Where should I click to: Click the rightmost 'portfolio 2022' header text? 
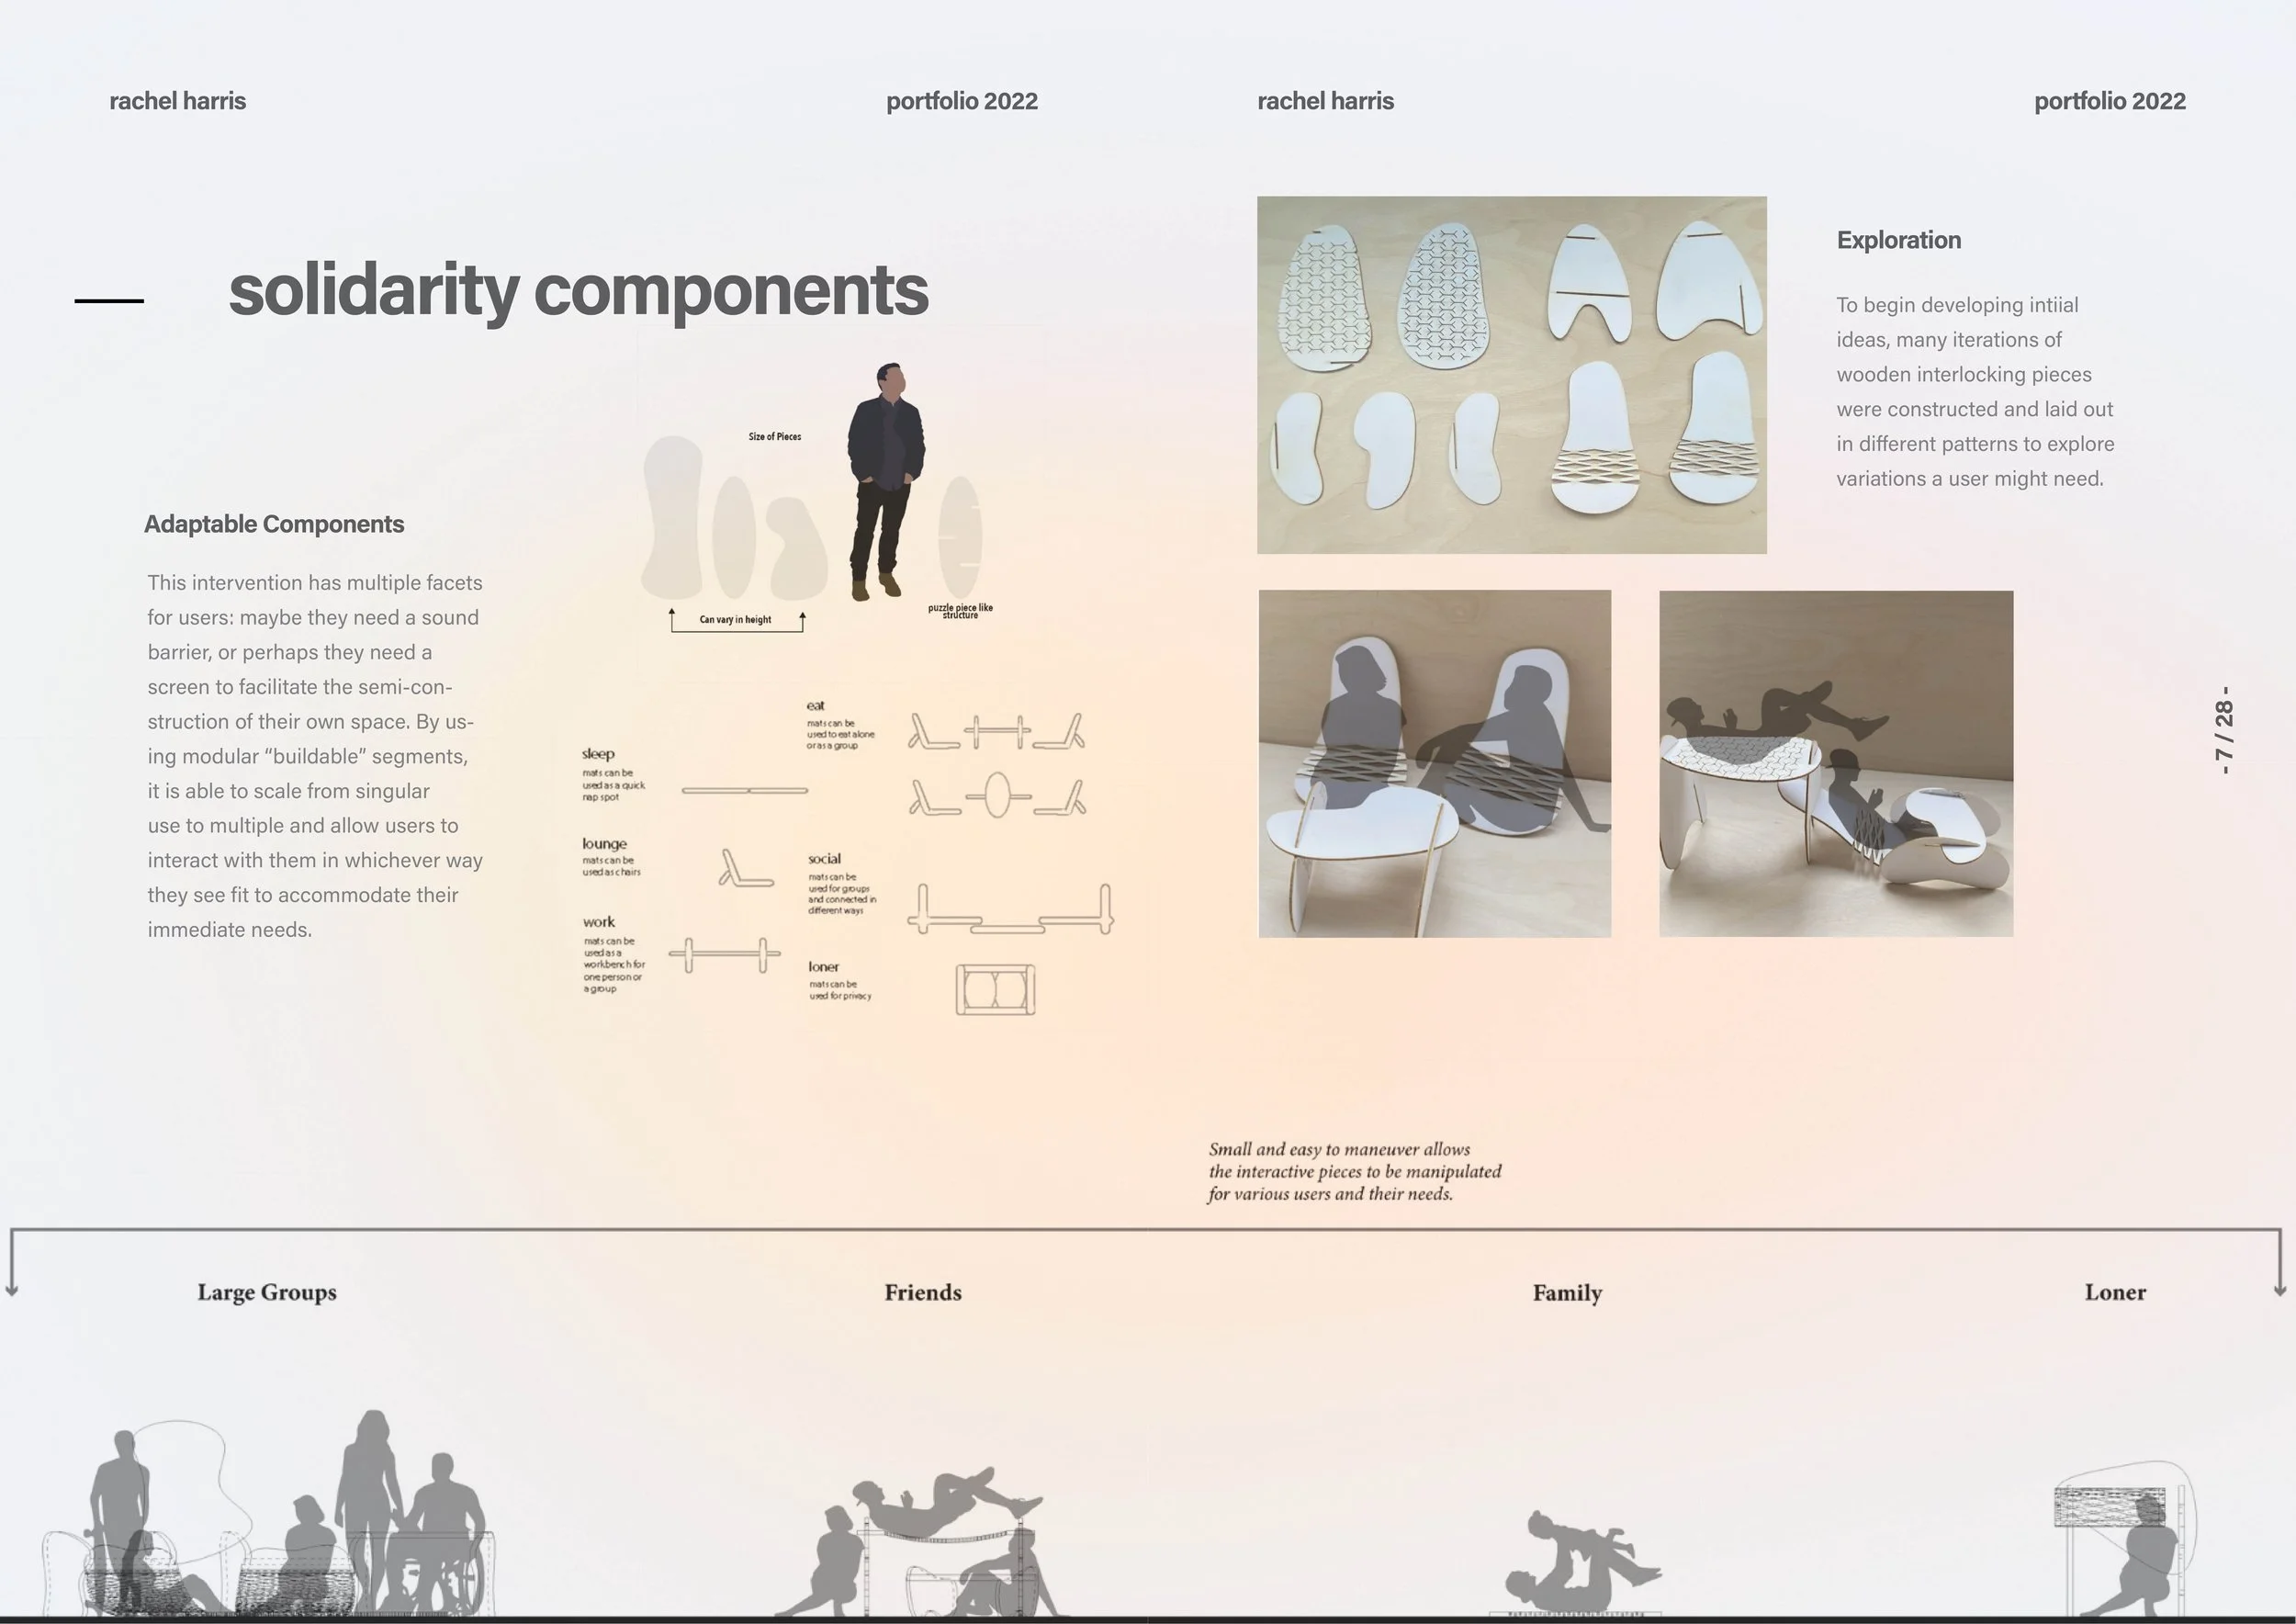2109,101
